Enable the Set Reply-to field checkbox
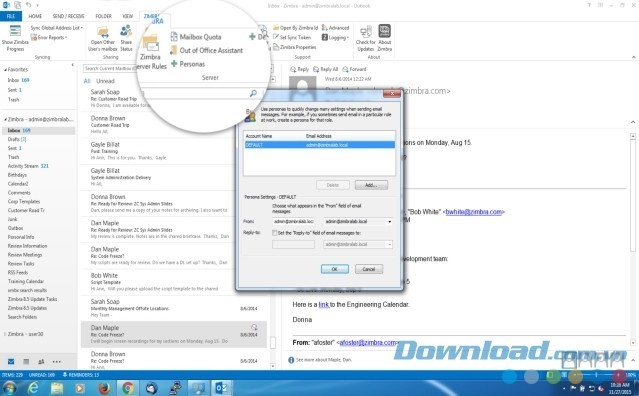 coord(275,233)
